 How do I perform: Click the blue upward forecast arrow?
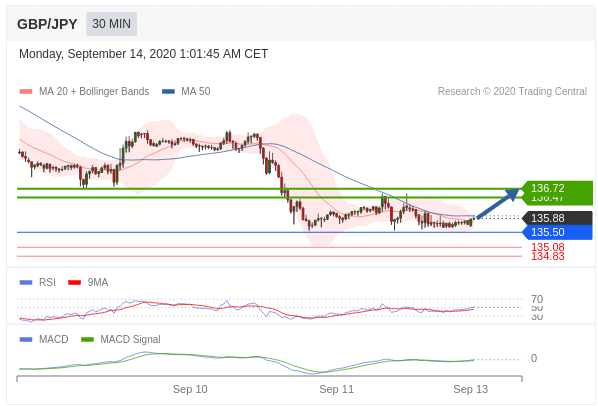point(498,204)
